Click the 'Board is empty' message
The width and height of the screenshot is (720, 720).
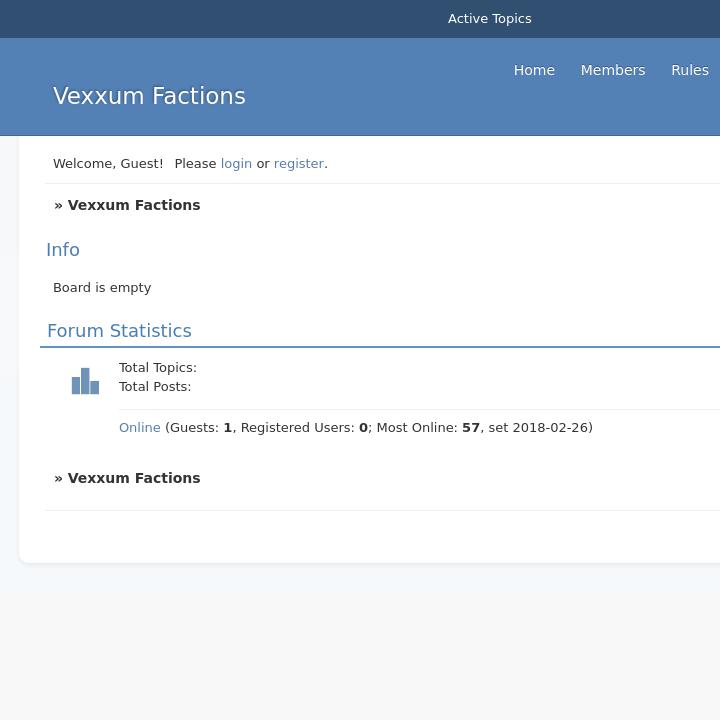tap(102, 288)
